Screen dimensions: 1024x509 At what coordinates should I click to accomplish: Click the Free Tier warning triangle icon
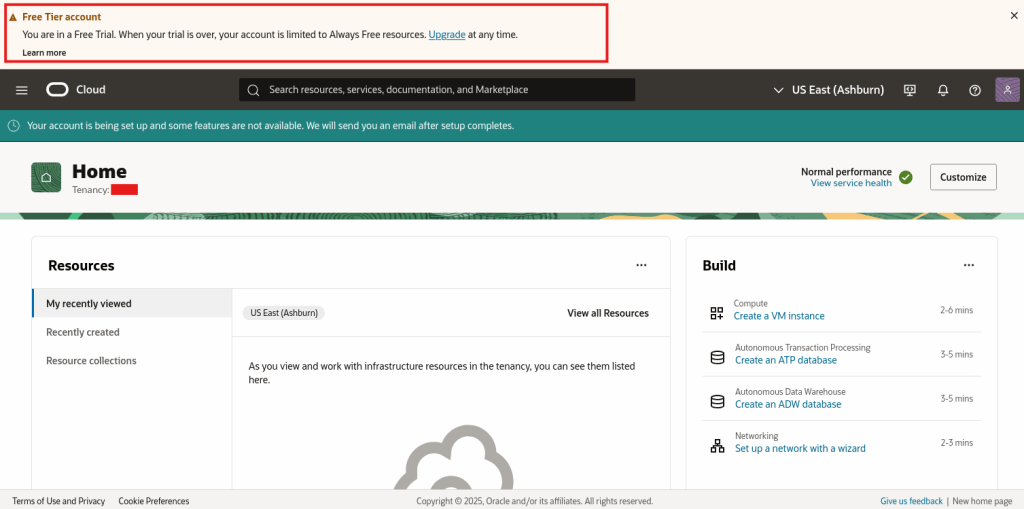pyautogui.click(x=13, y=18)
